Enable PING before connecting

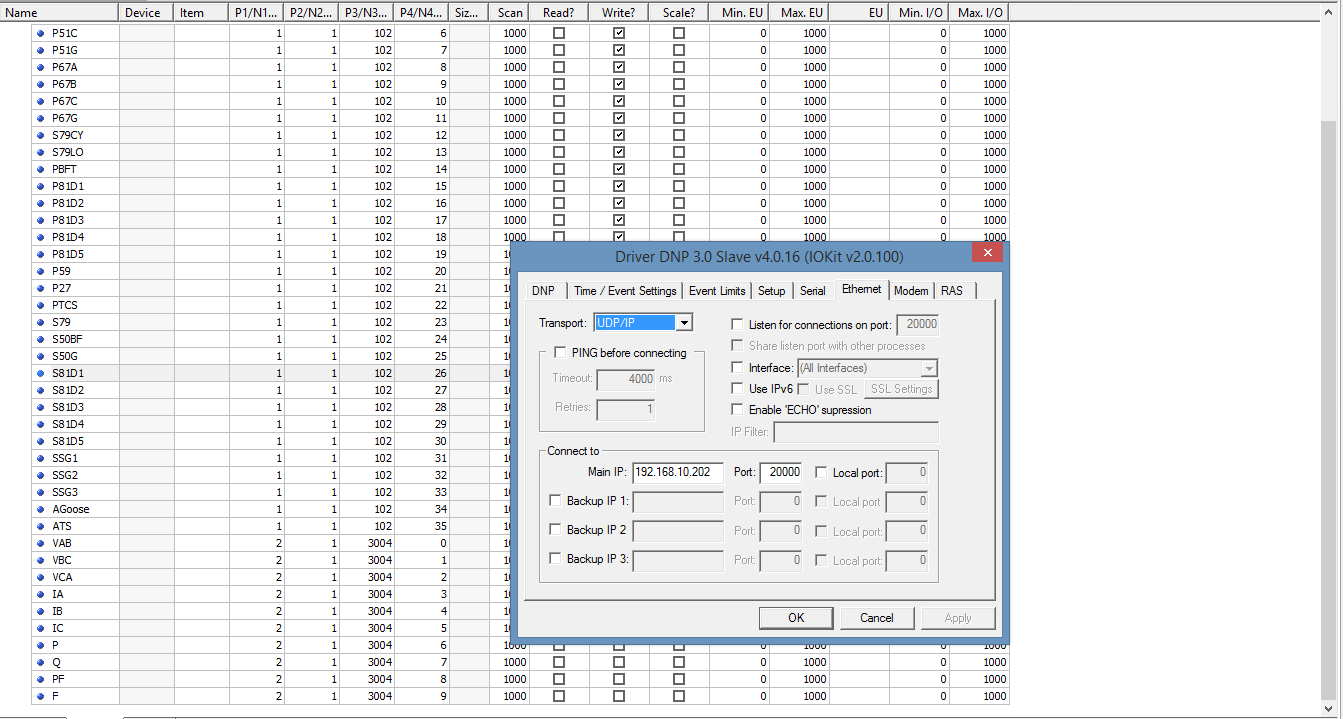[560, 353]
